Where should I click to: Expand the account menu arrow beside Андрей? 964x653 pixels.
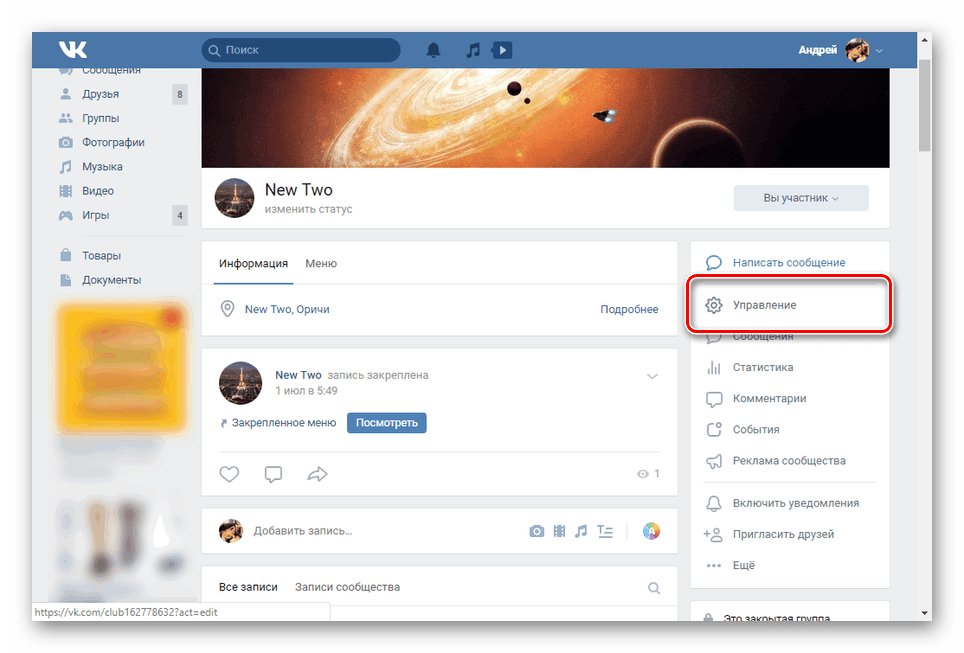point(879,51)
